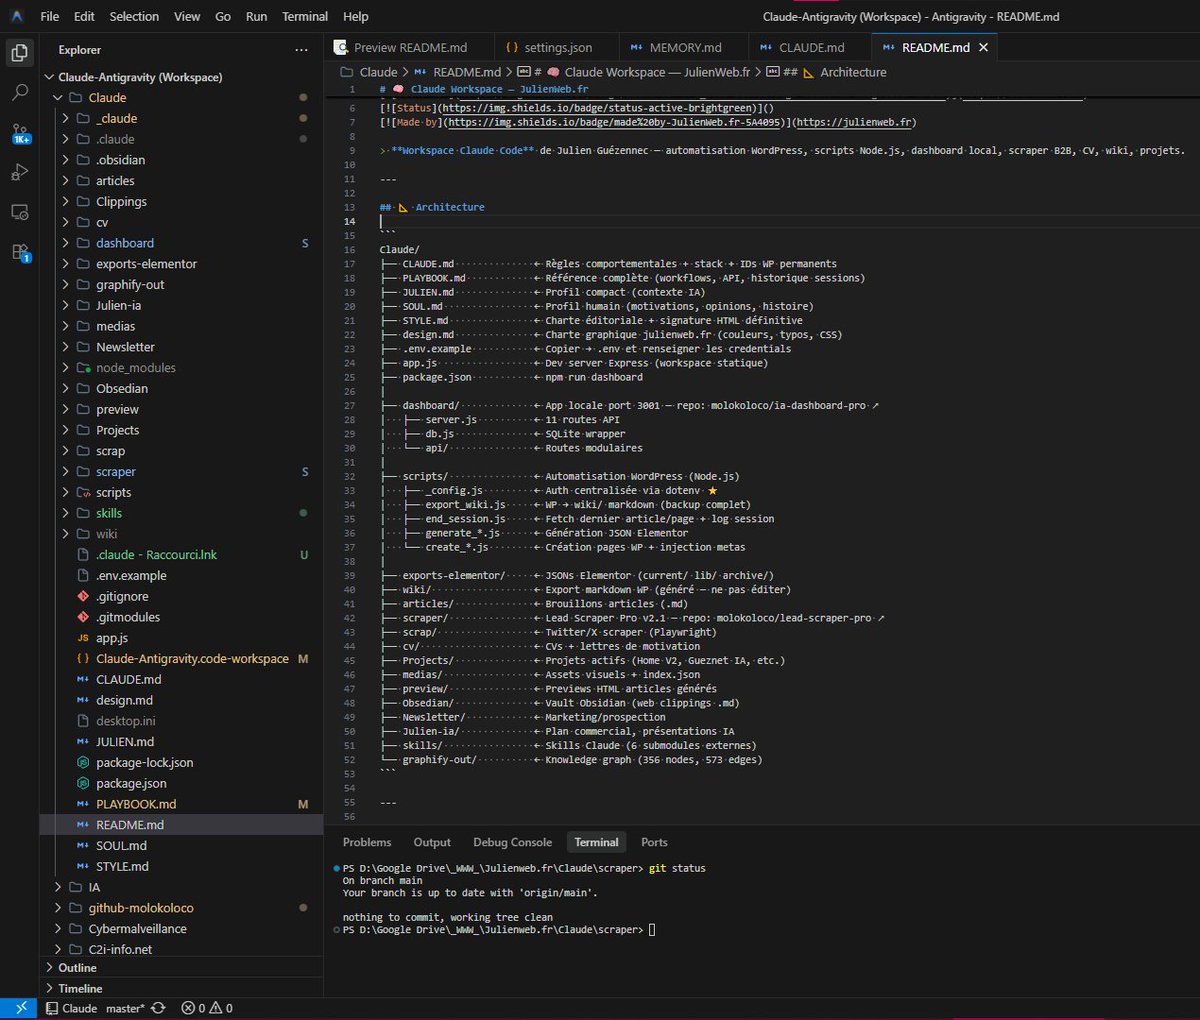Open Claude-Antigravity.code-workspace file
The width and height of the screenshot is (1200, 1020).
181,659
